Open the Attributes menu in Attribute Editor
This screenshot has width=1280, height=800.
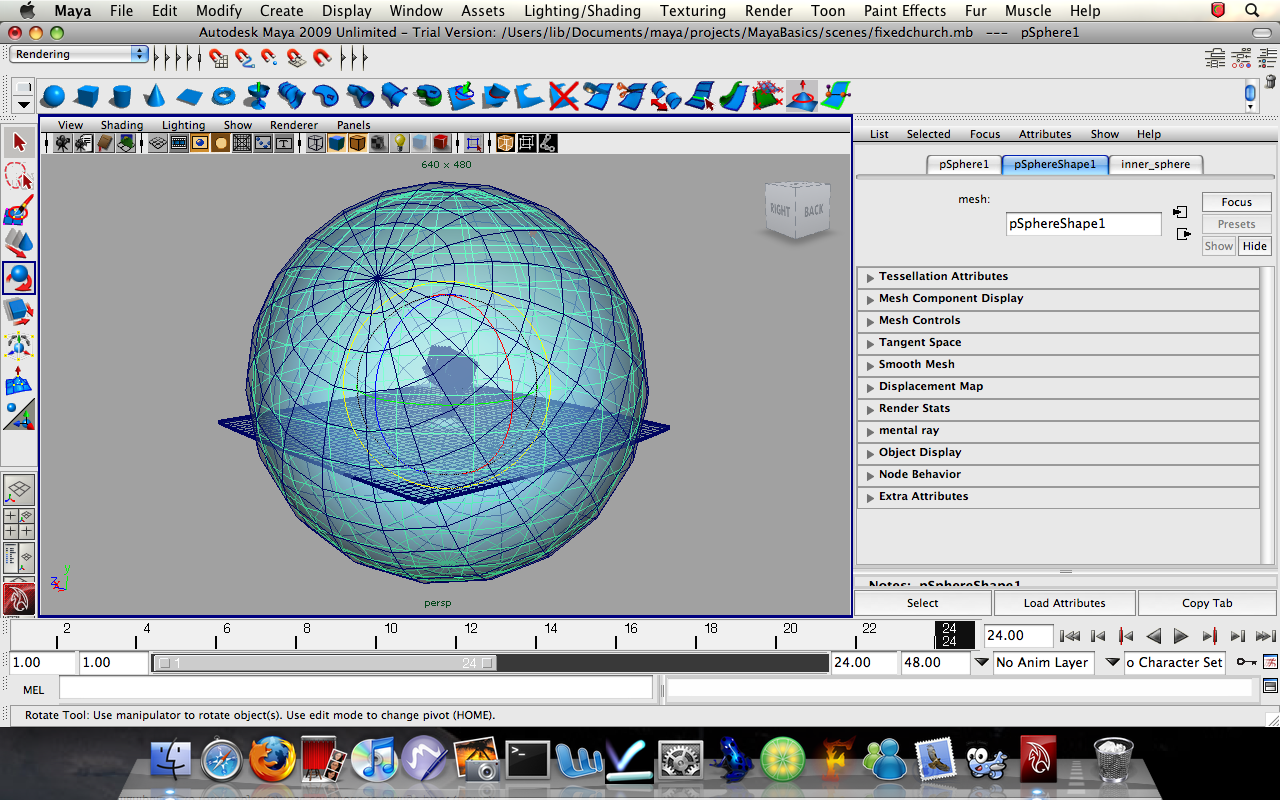[x=1045, y=134]
